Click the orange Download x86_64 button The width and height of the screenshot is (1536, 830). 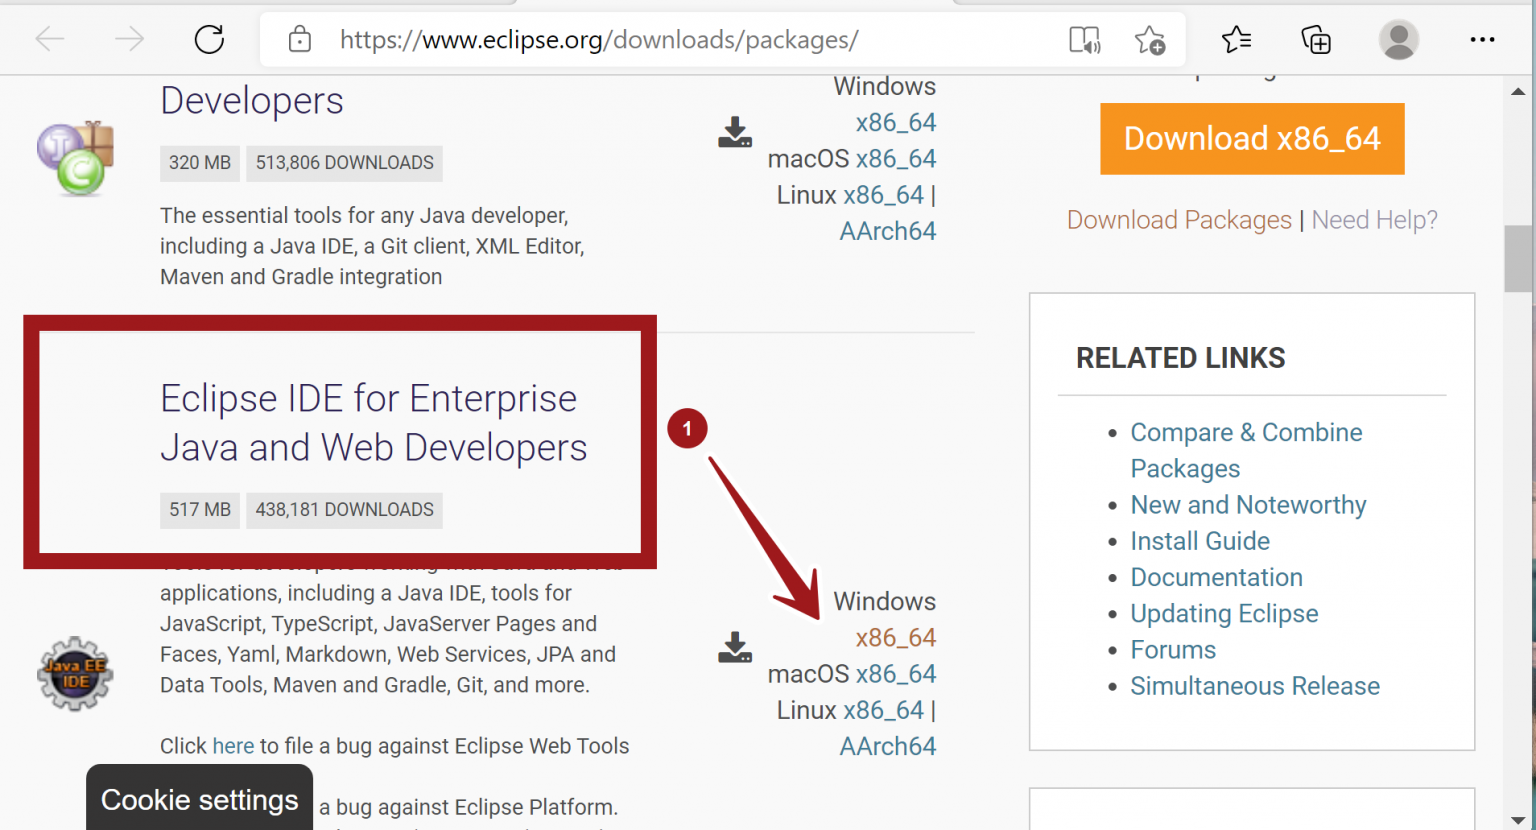(1252, 139)
